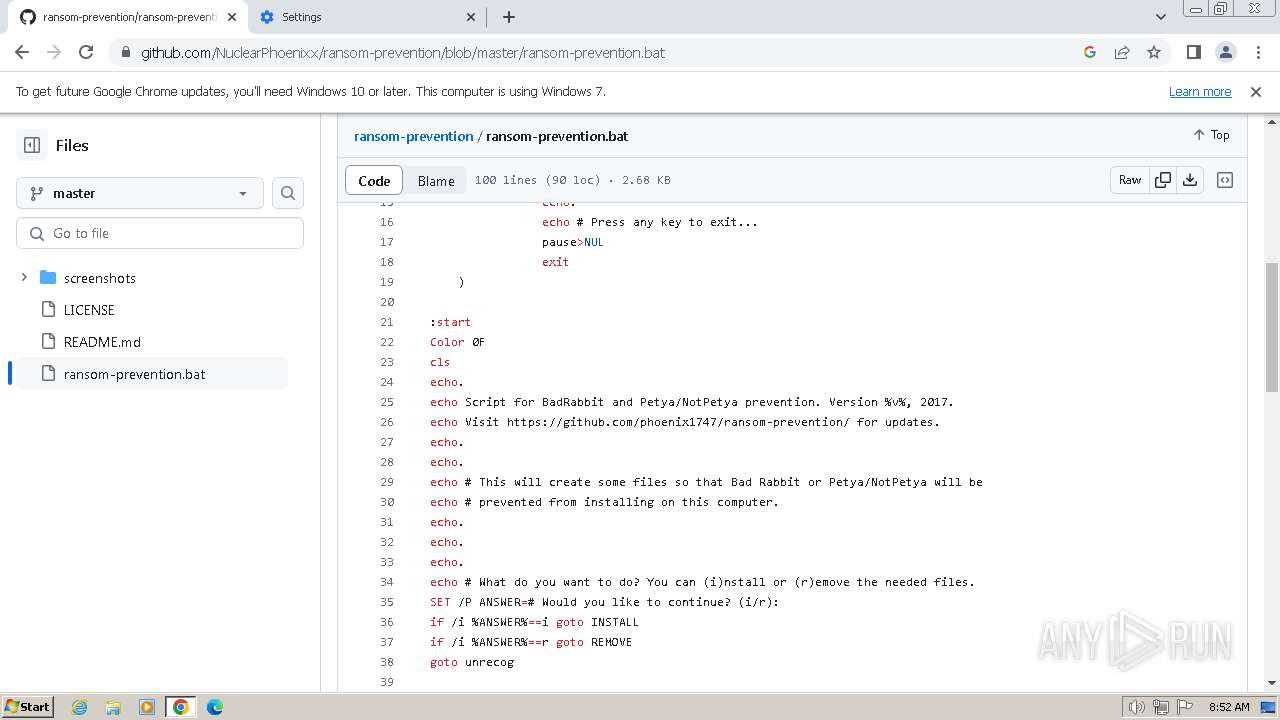Open the master branch dropdown

pos(140,193)
